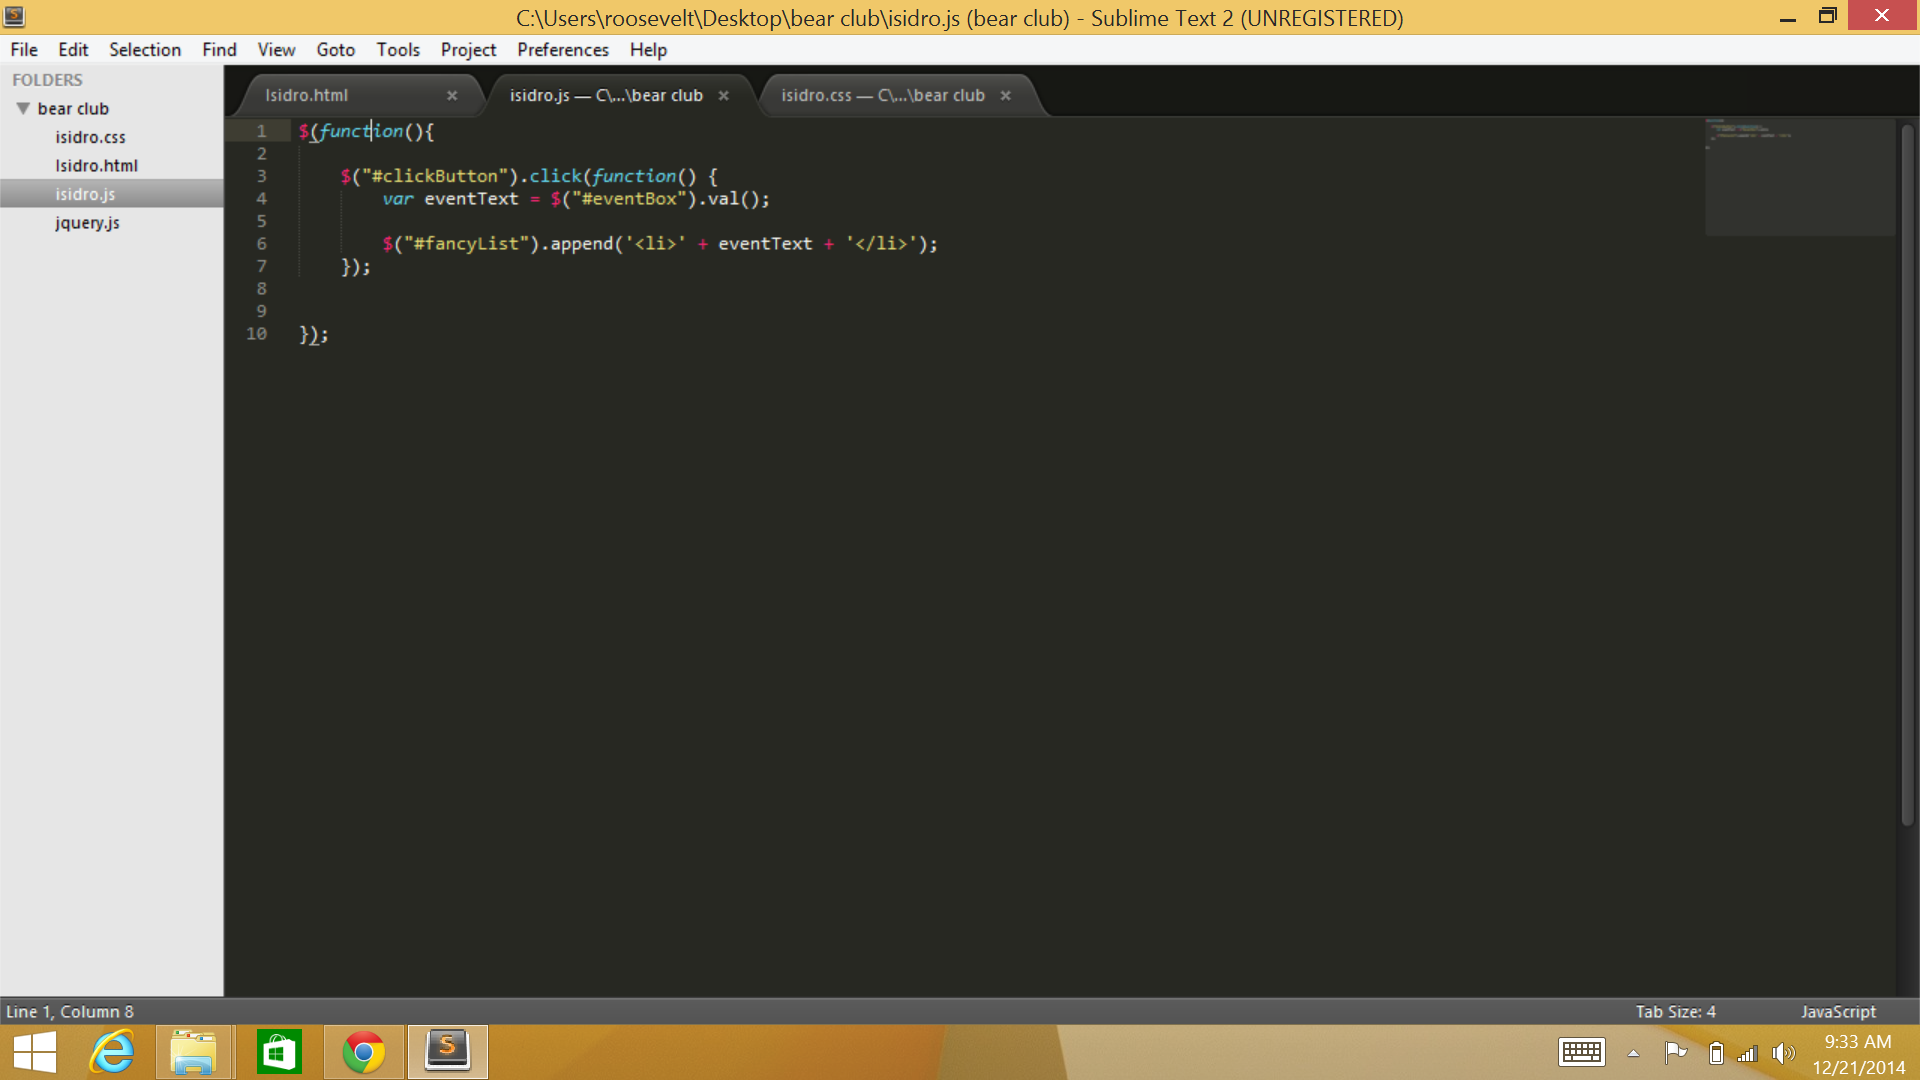This screenshot has height=1080, width=1920.
Task: Open File Explorer from the taskbar
Action: click(194, 1052)
